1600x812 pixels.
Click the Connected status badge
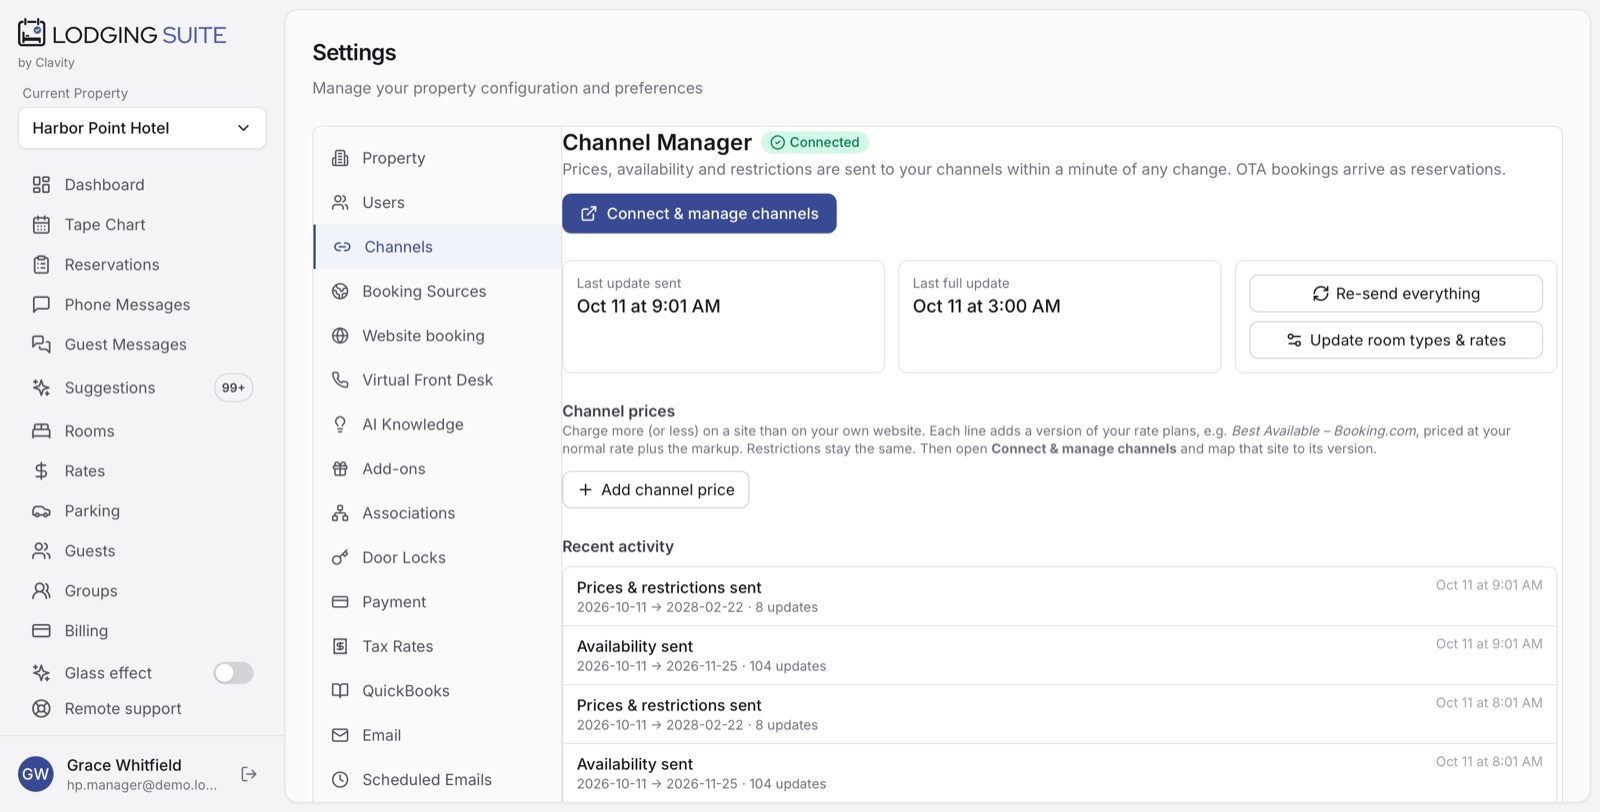tap(815, 142)
